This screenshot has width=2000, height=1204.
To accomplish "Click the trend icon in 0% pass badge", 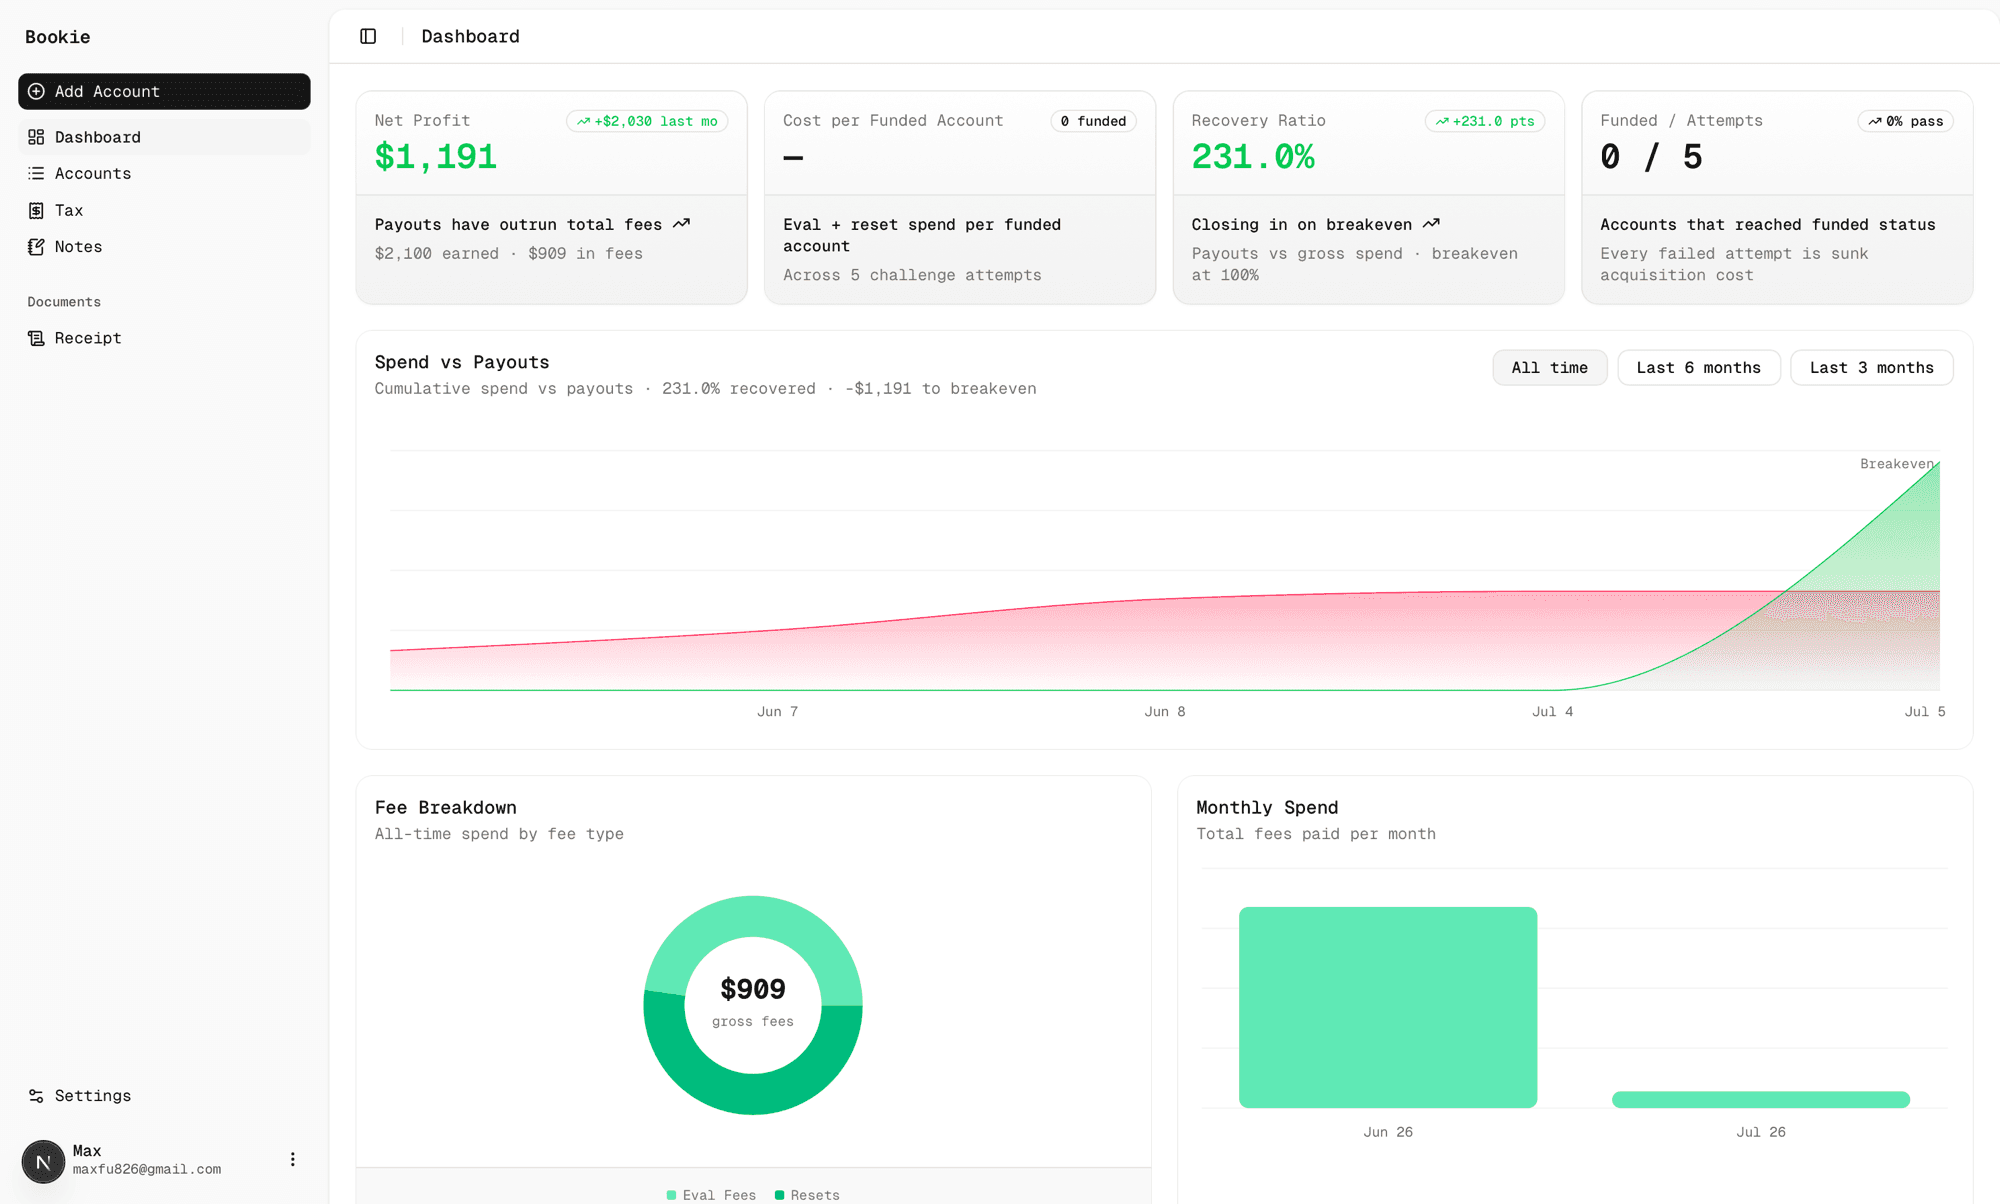I will (x=1875, y=121).
